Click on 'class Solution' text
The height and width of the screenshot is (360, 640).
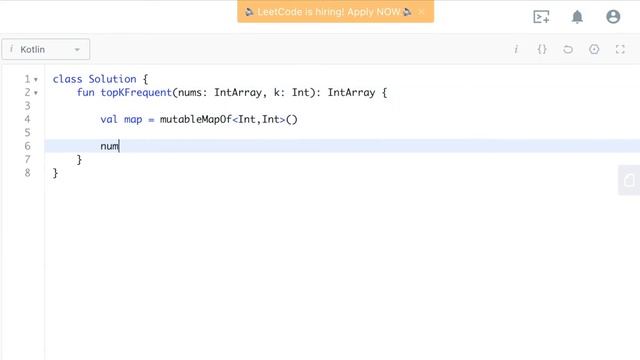[x=94, y=79]
